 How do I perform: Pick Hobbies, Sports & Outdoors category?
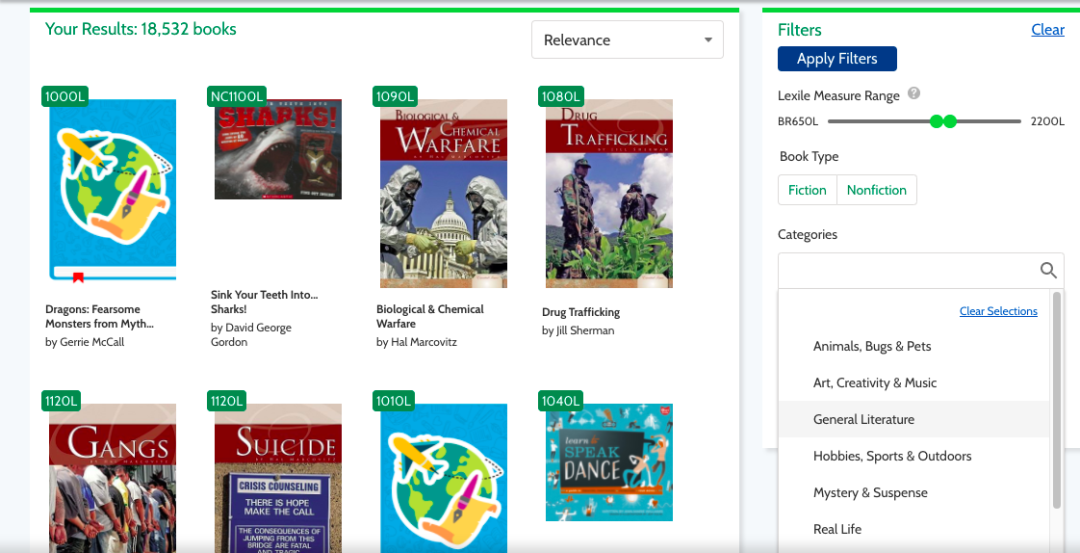pyautogui.click(x=892, y=456)
